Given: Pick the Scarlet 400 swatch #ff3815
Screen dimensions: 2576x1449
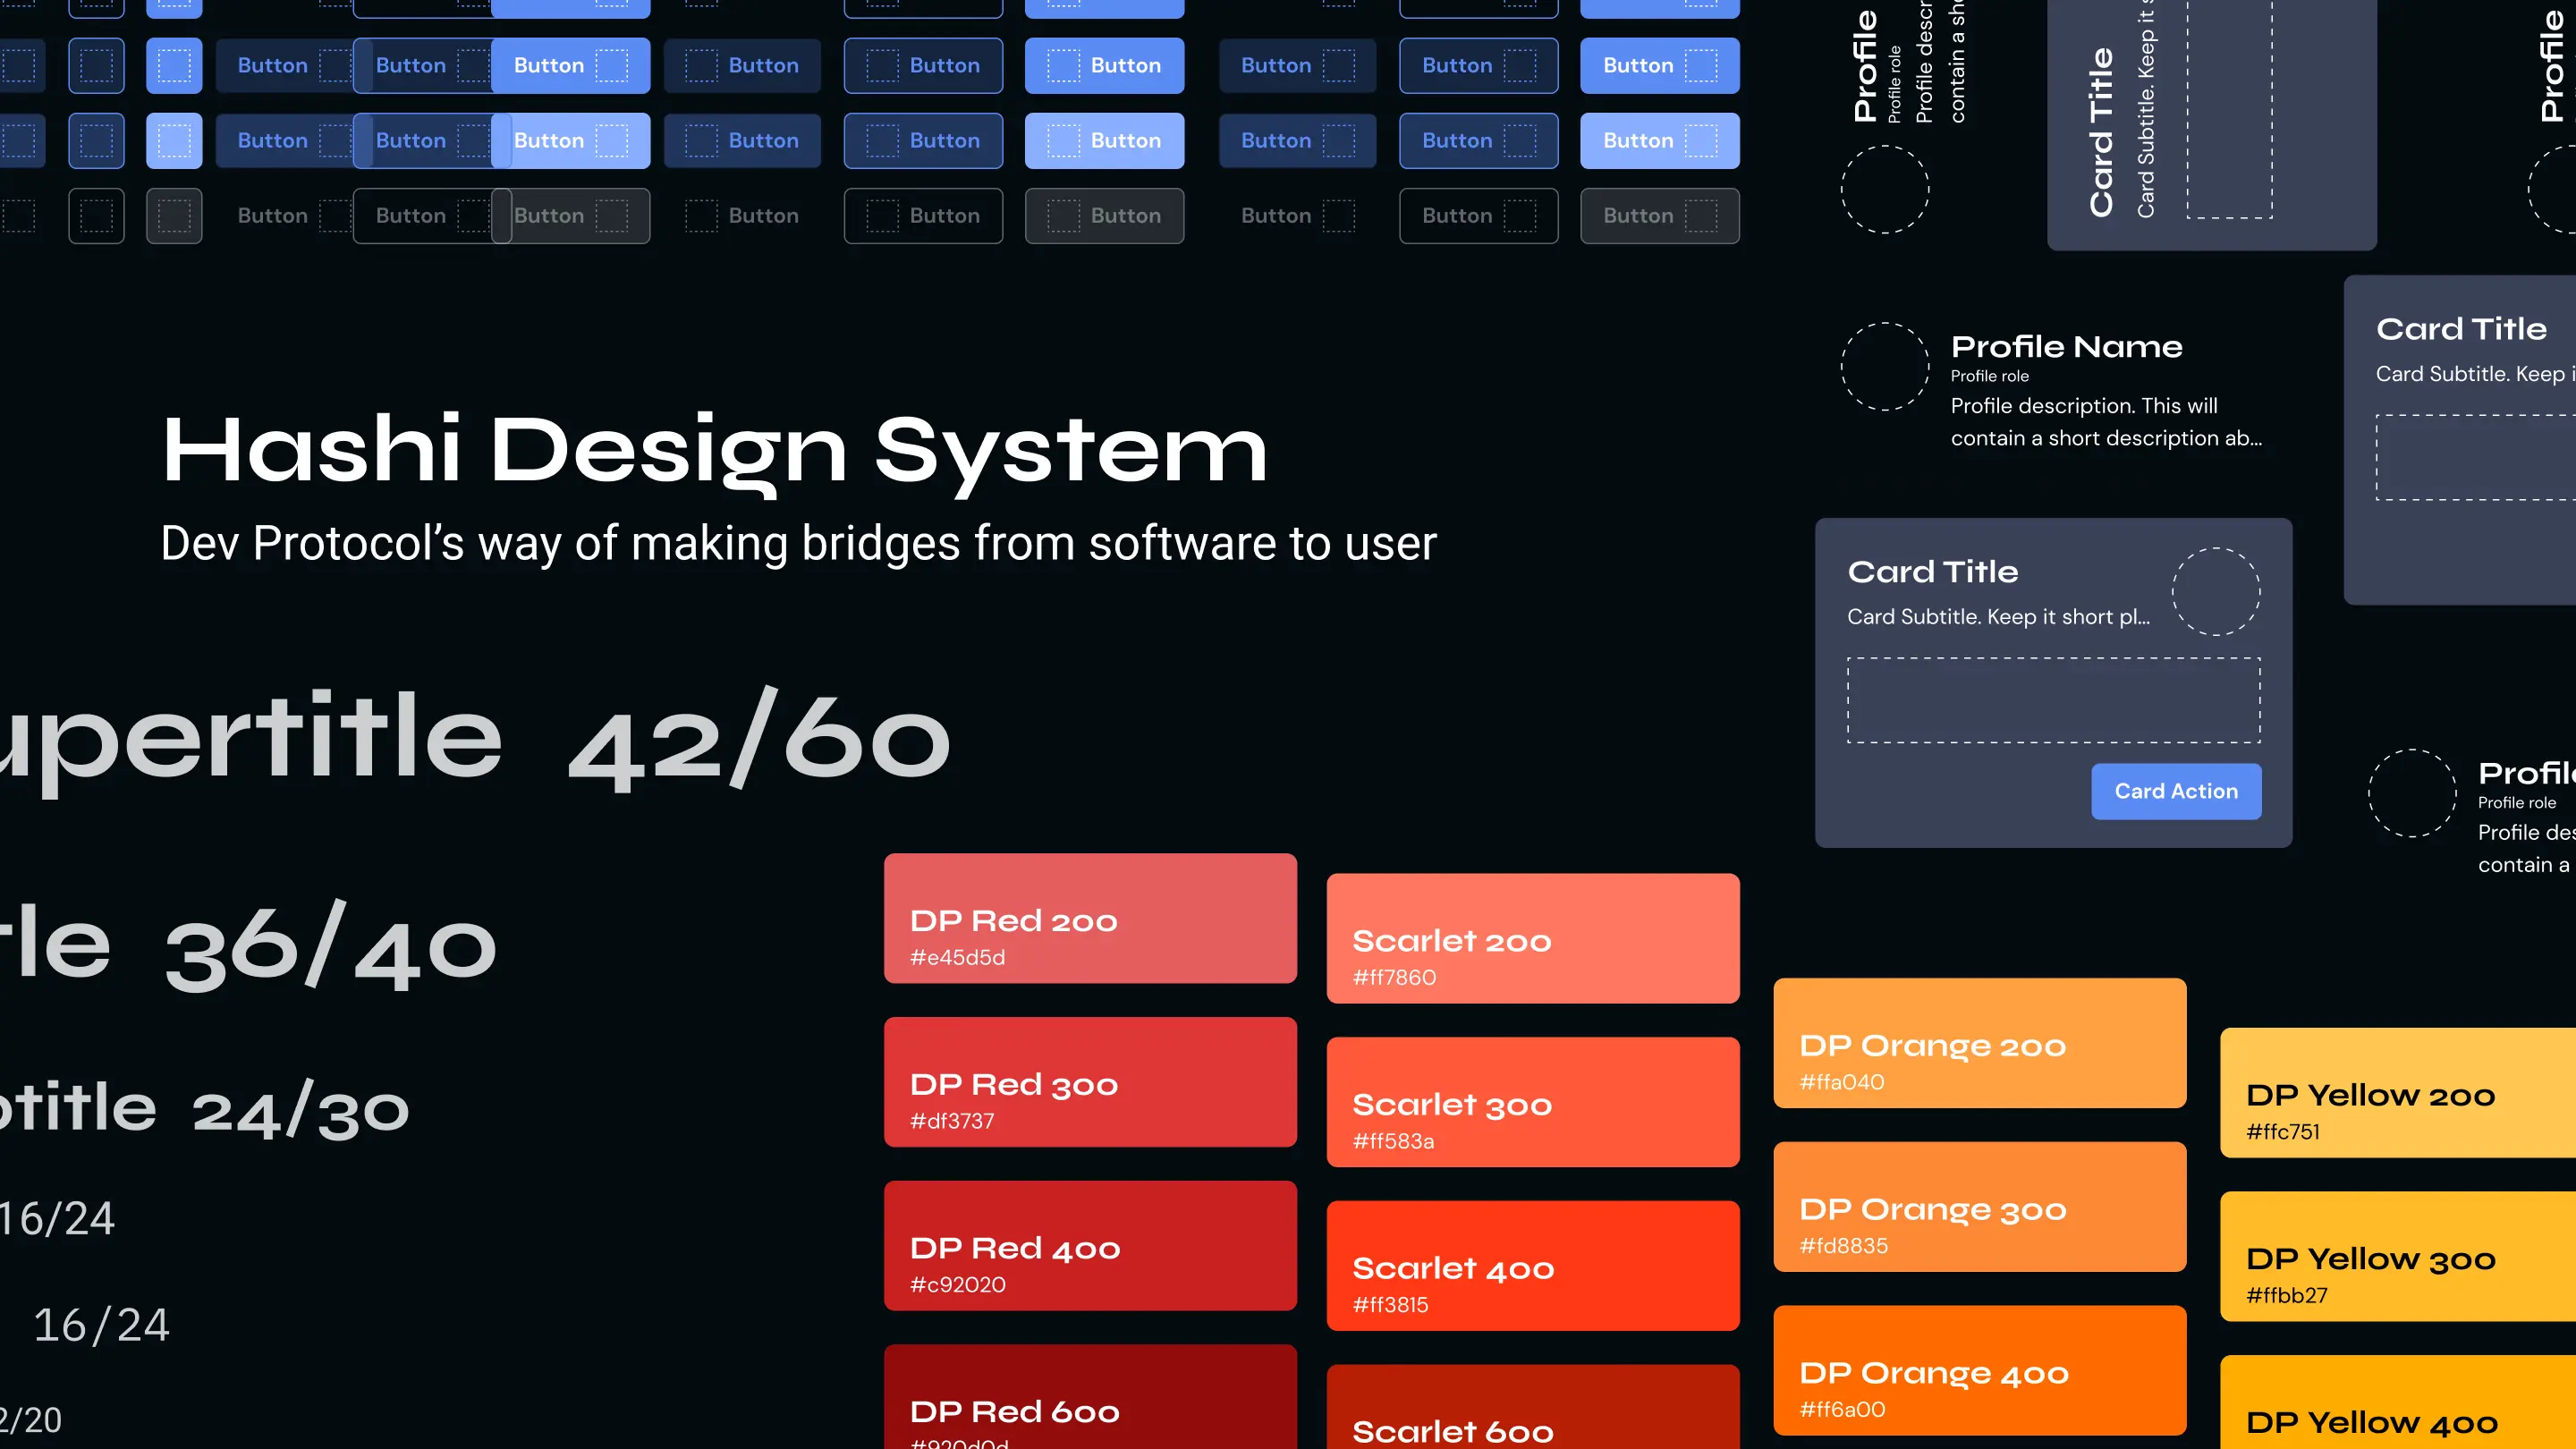Looking at the screenshot, I should 1532,1265.
